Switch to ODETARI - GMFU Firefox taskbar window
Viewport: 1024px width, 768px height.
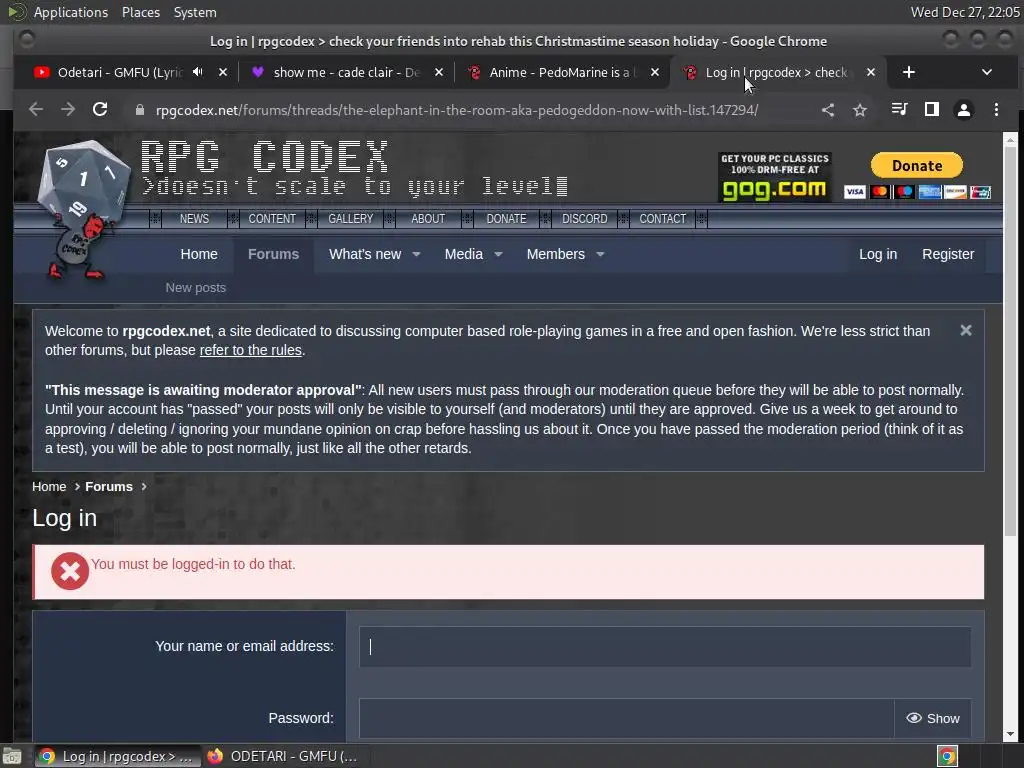point(285,756)
